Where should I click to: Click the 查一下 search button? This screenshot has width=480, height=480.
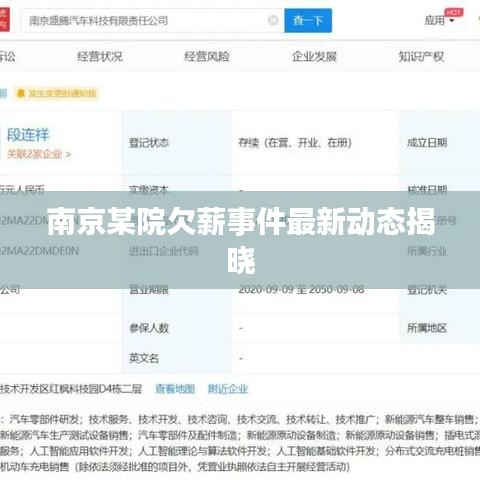click(308, 21)
